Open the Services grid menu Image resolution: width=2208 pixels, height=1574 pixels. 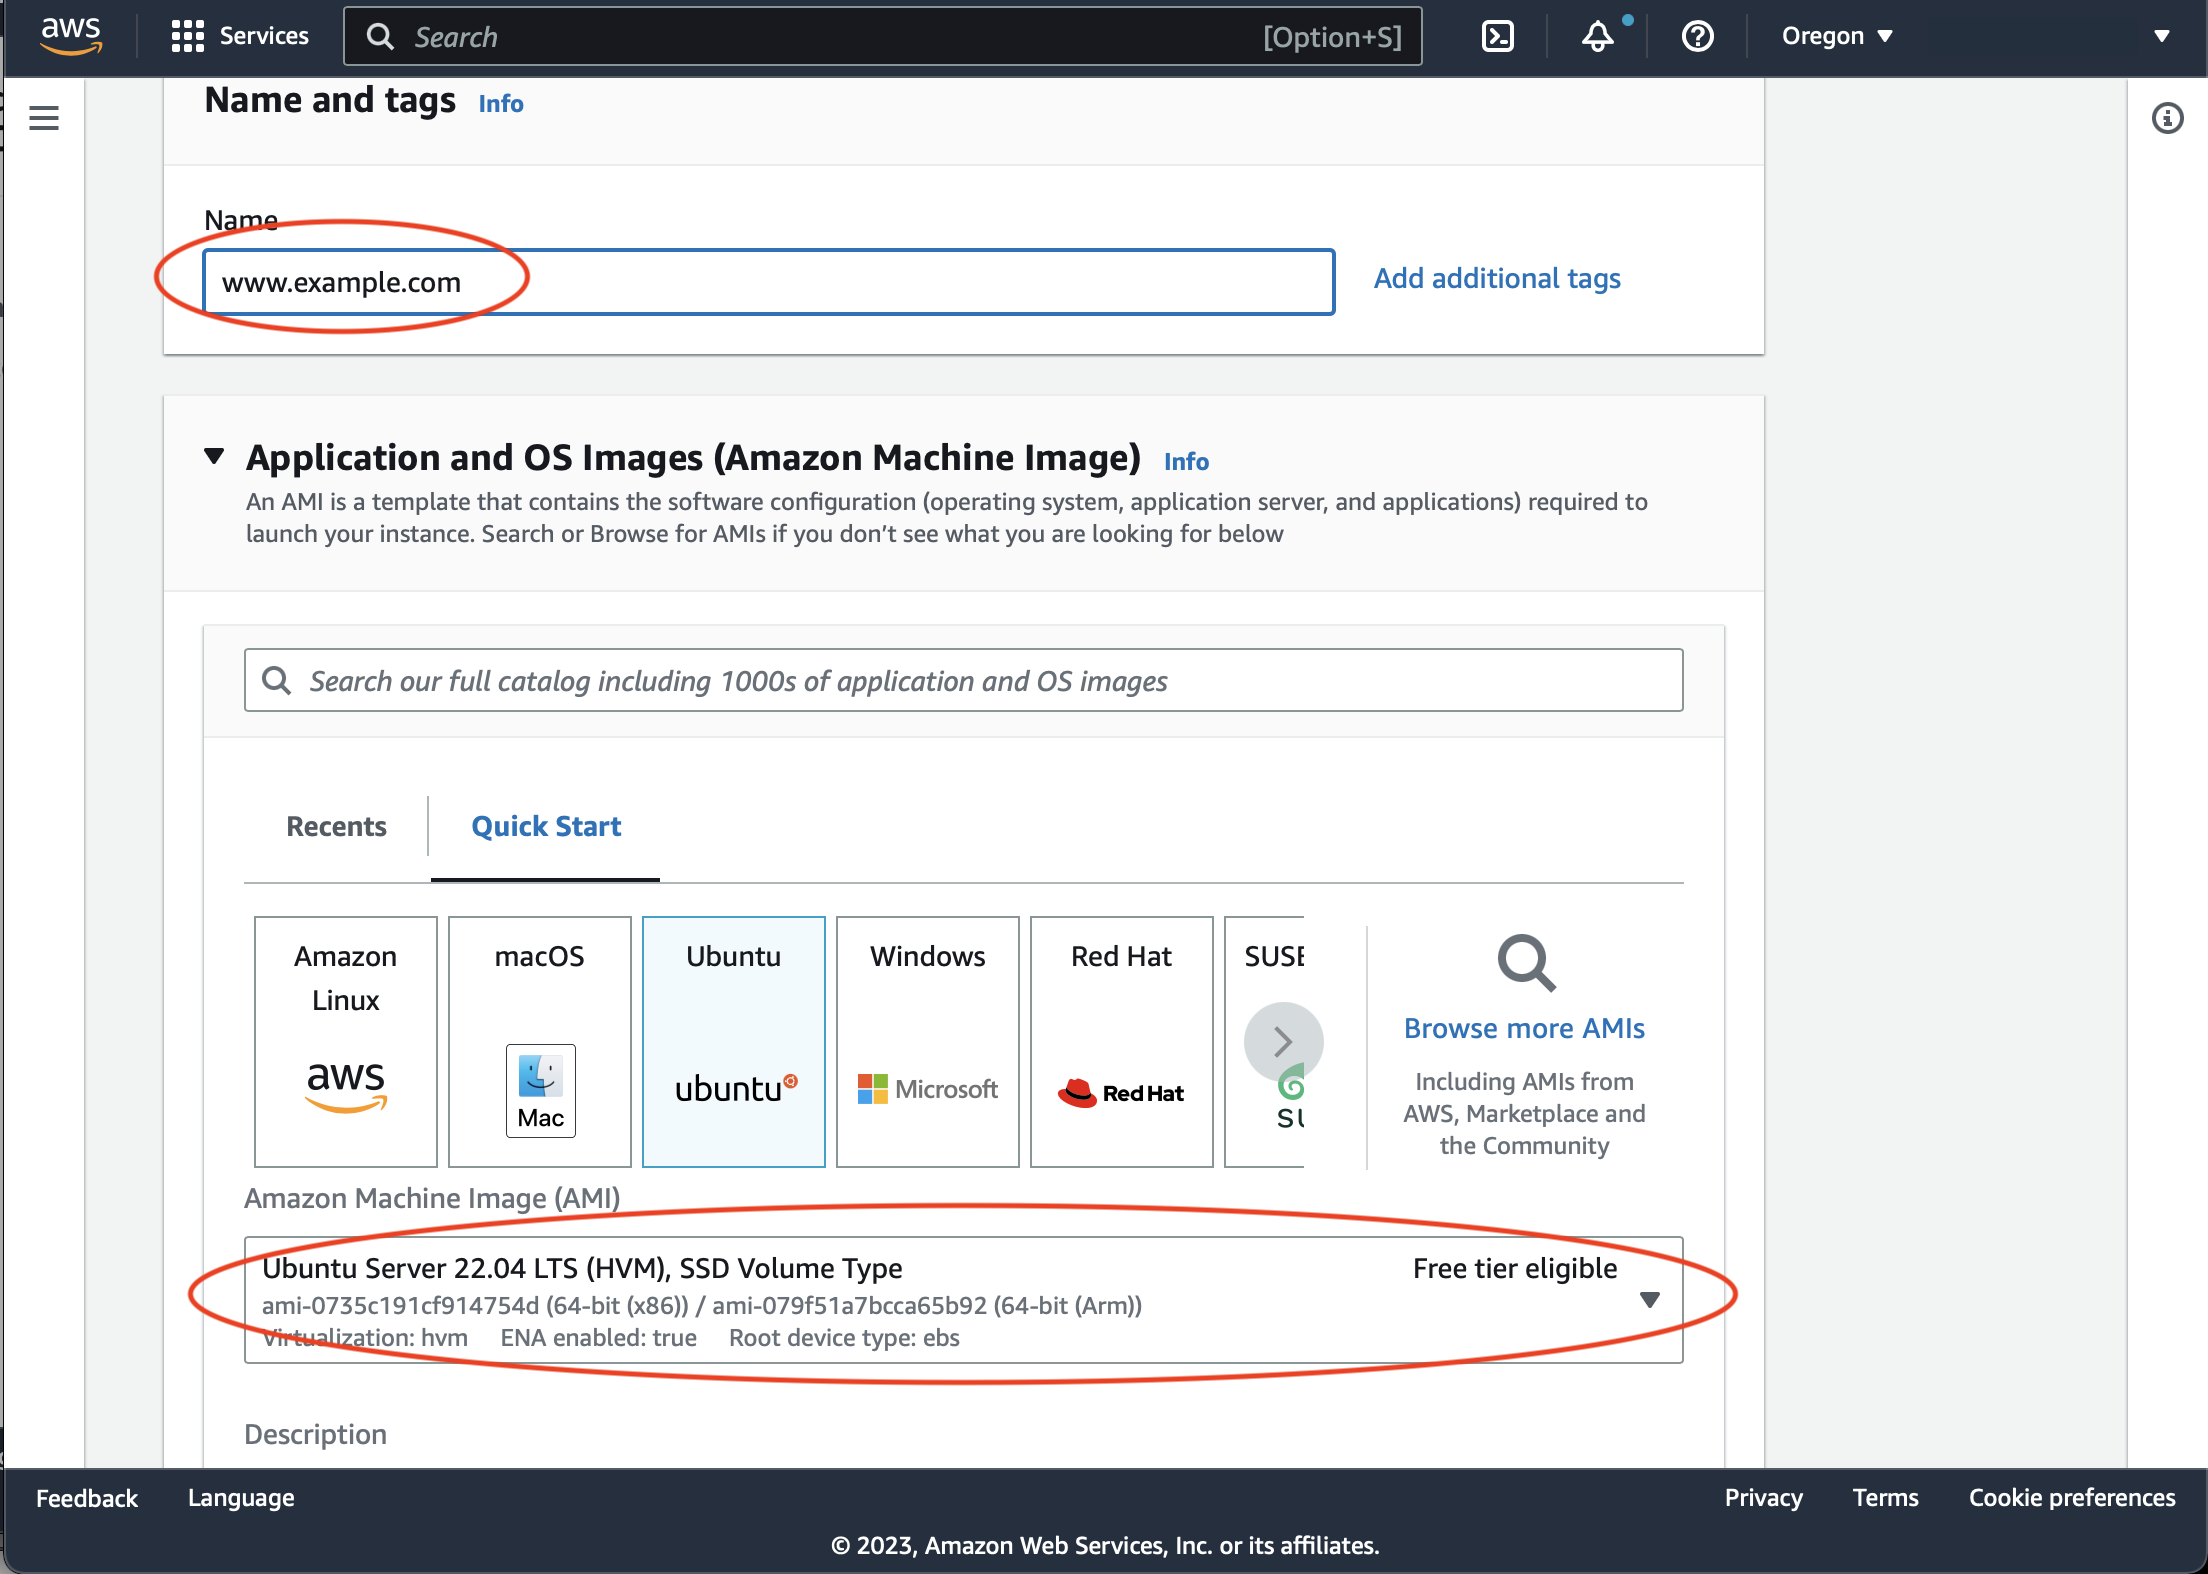point(187,36)
